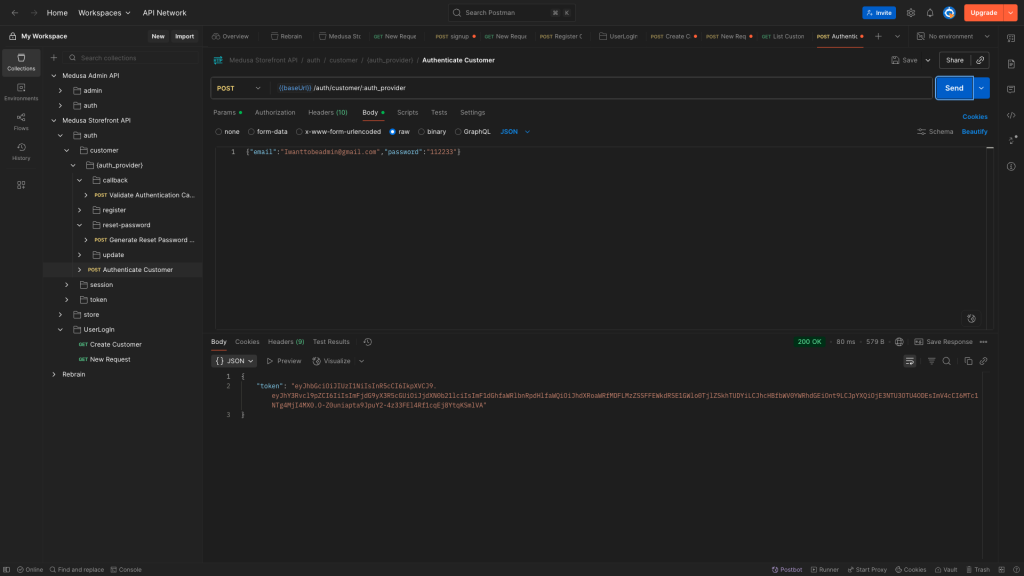Click the request URL field
The image size is (1024, 576).
[601, 88]
